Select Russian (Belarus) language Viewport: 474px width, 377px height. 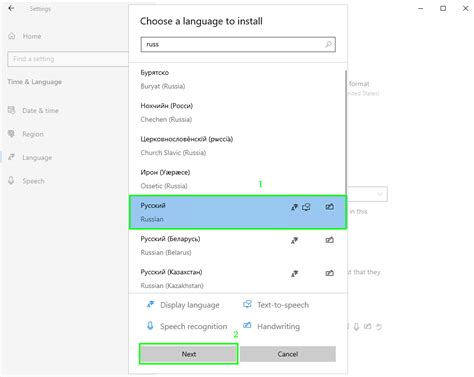tap(237, 246)
